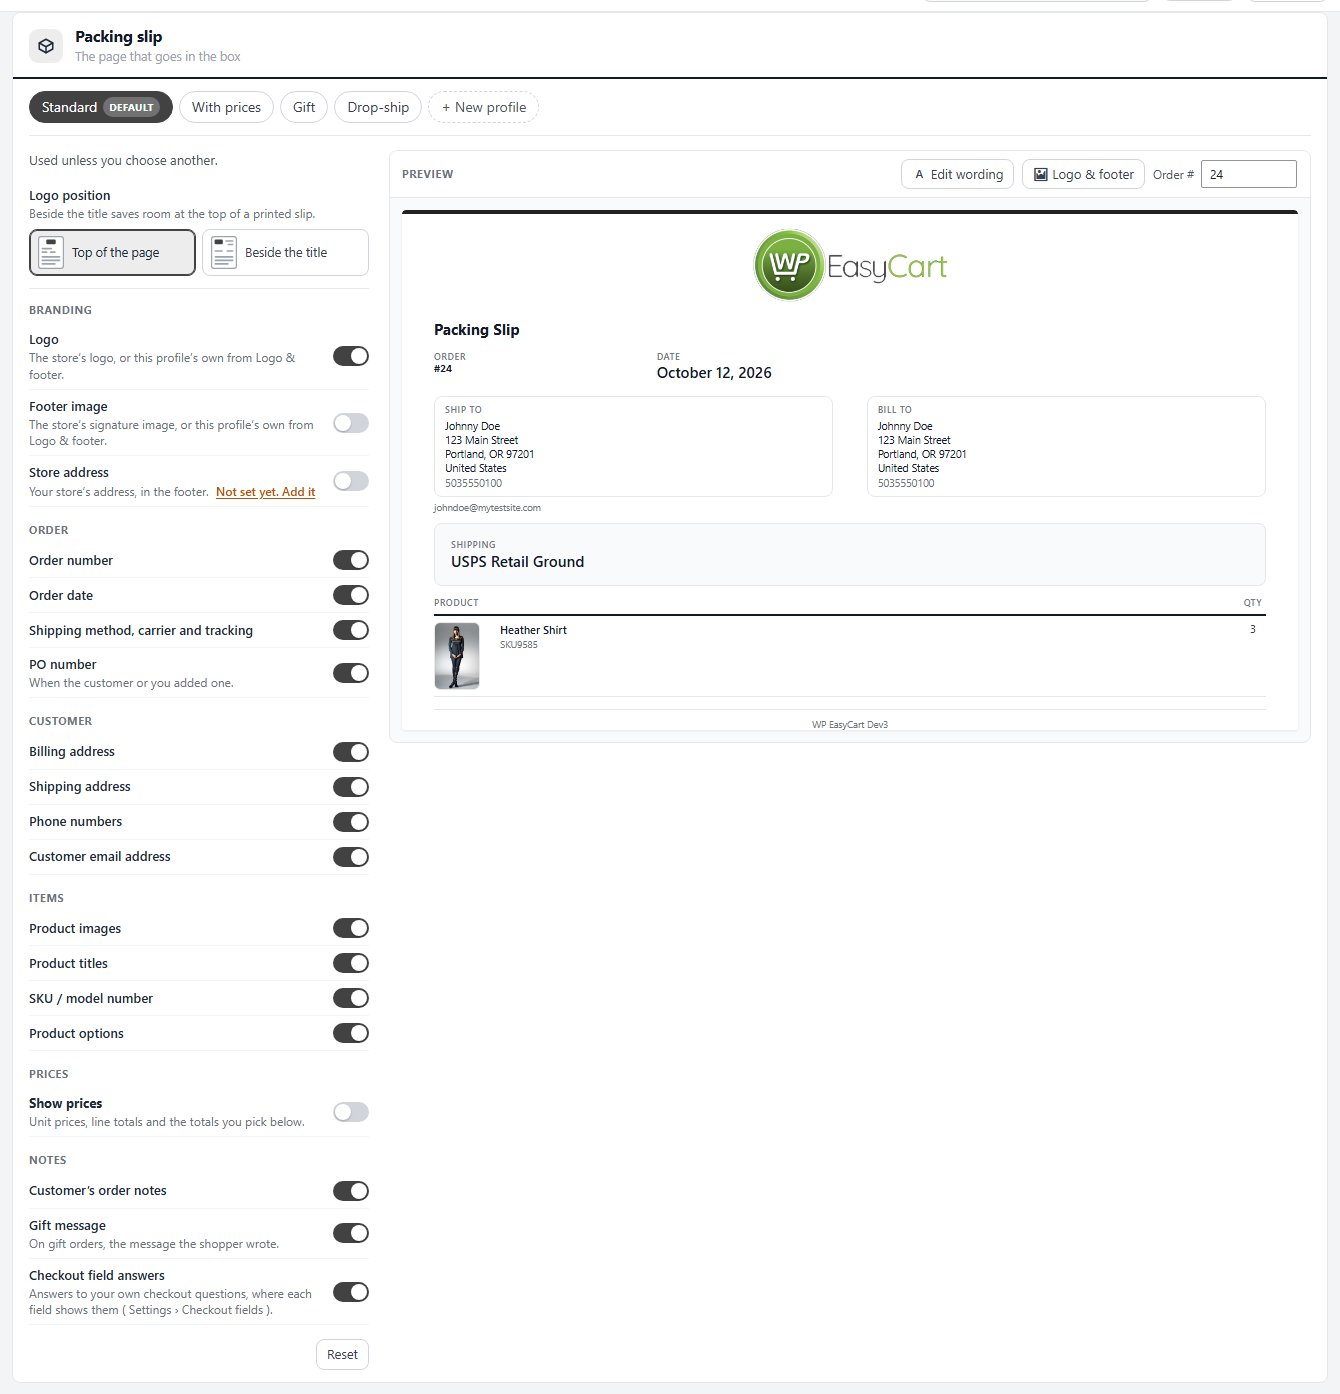This screenshot has width=1340, height=1394.
Task: Click 'SKU9585' text in preview
Action: coord(519,645)
